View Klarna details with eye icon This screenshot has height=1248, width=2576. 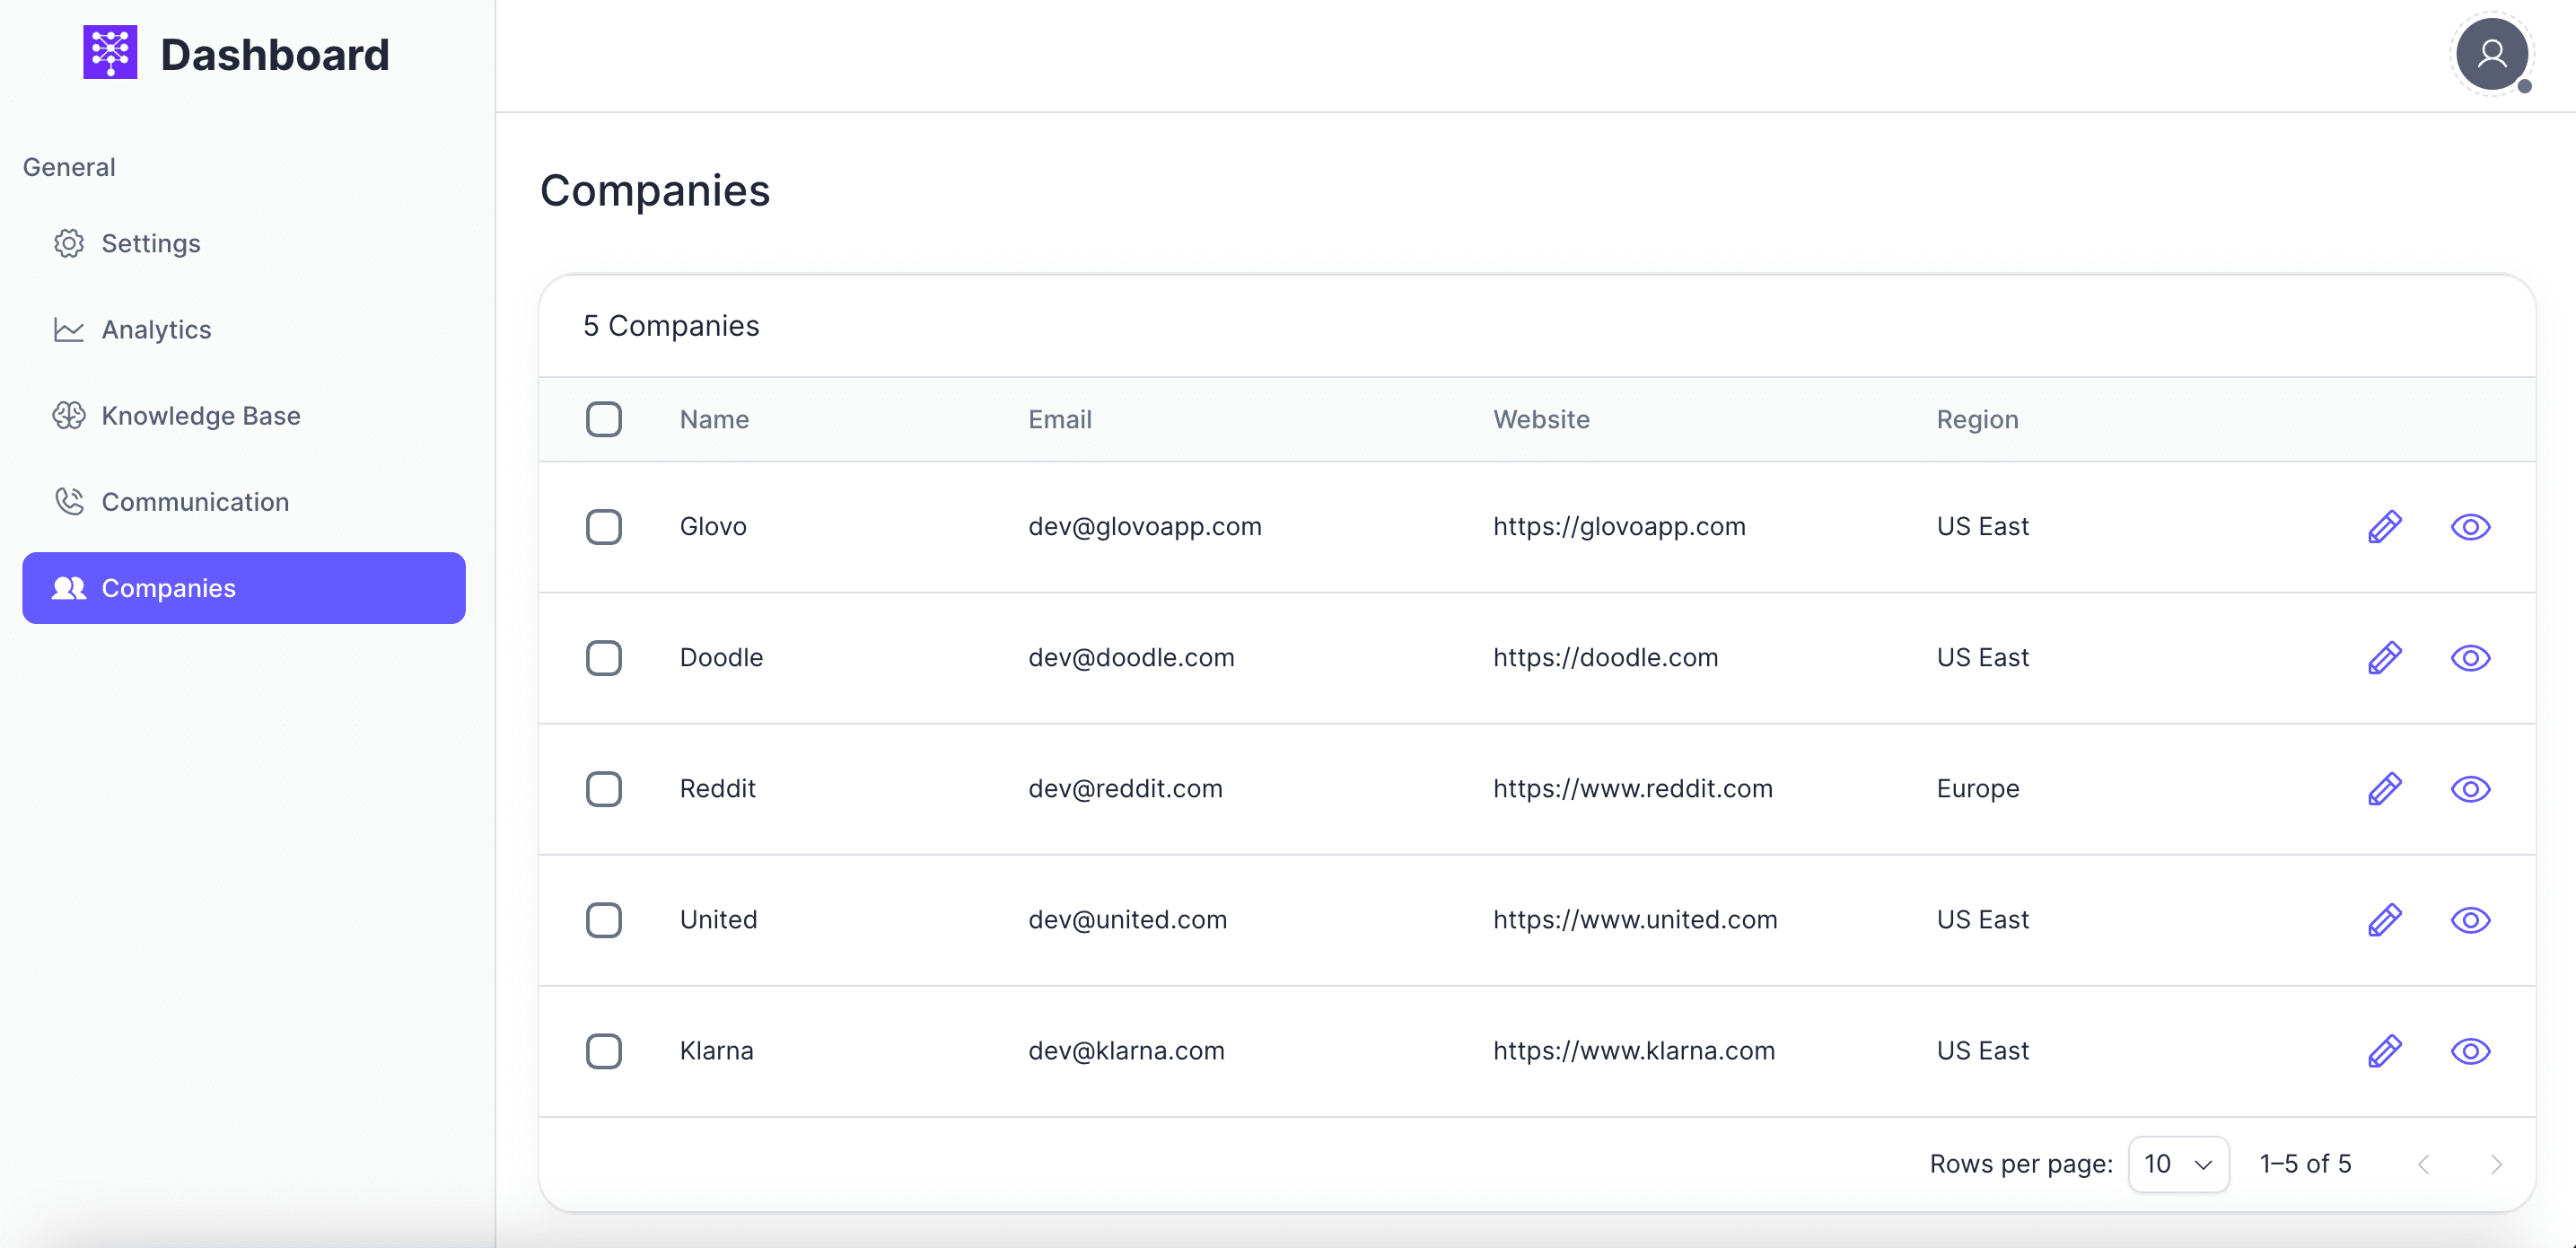click(2470, 1050)
